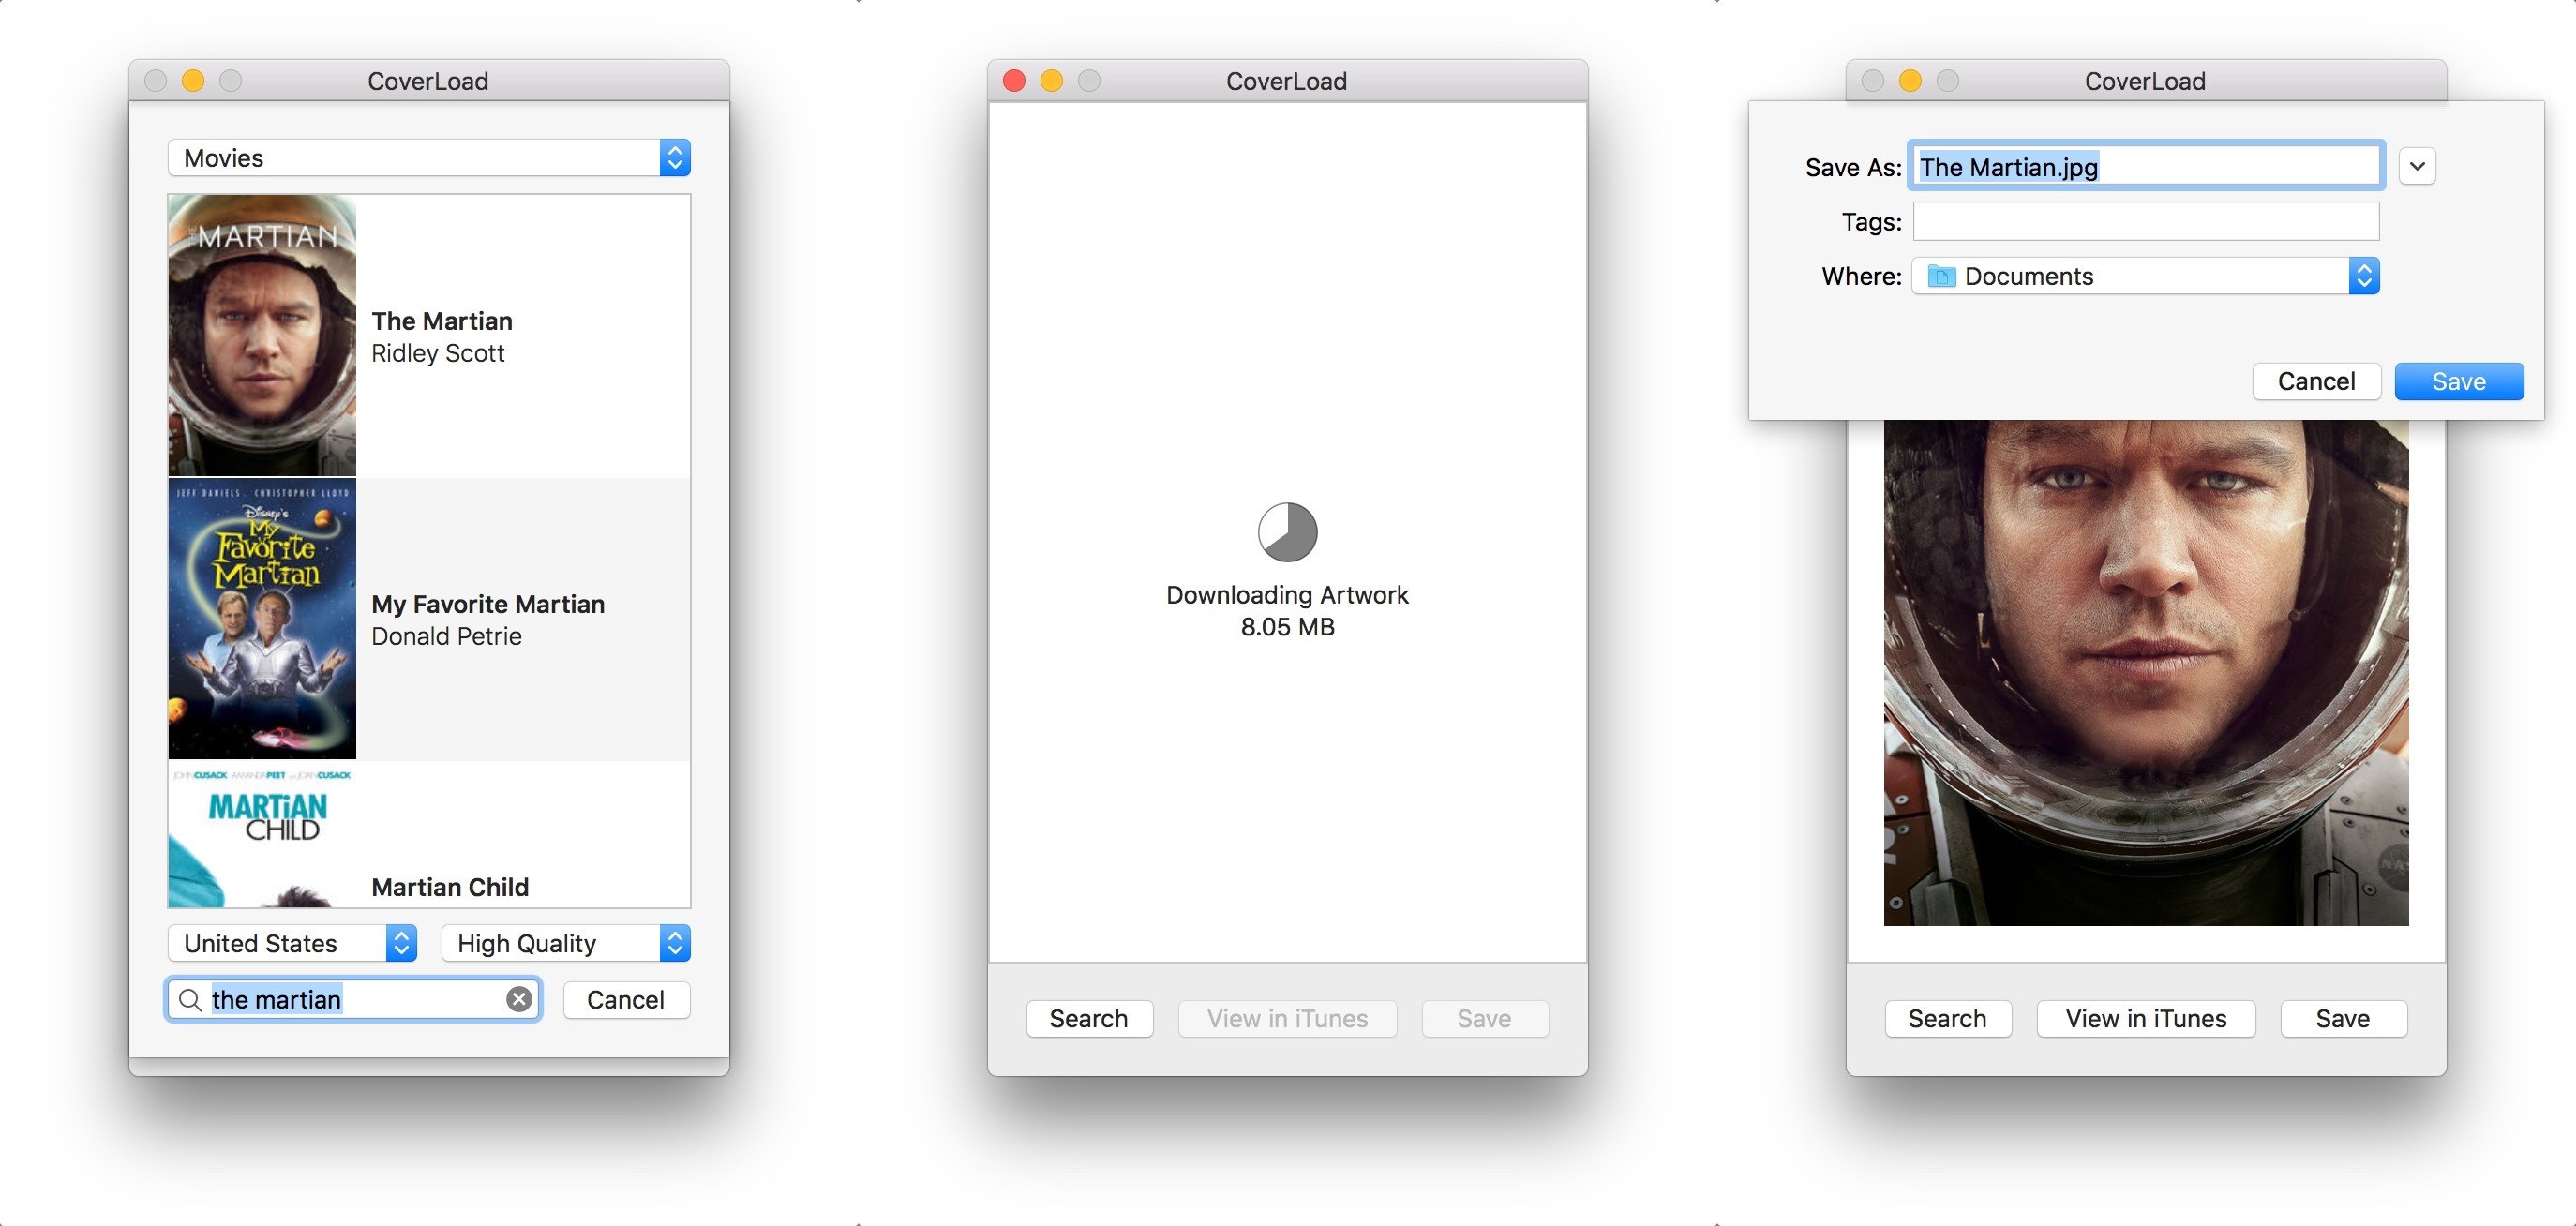Click the Documents folder icon
Viewport: 2576px width, 1226px height.
[1942, 276]
